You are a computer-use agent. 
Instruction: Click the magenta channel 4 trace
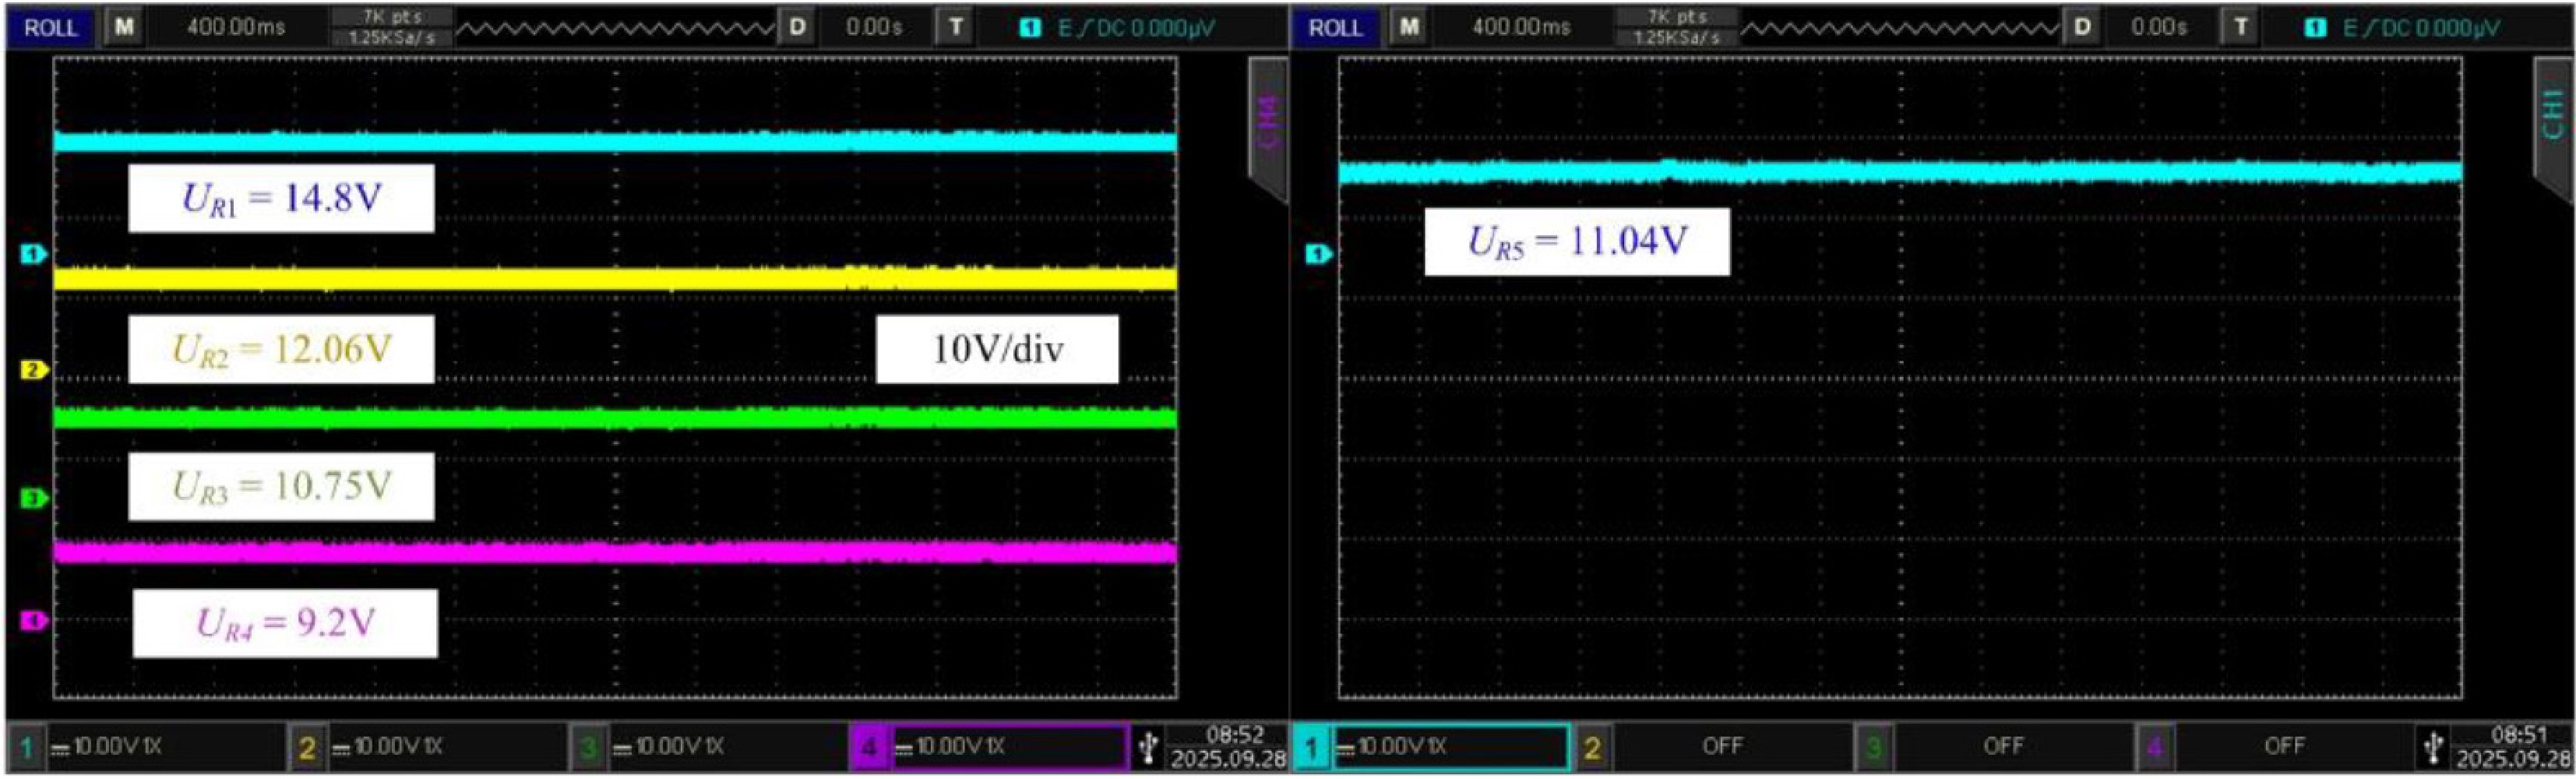(x=615, y=552)
